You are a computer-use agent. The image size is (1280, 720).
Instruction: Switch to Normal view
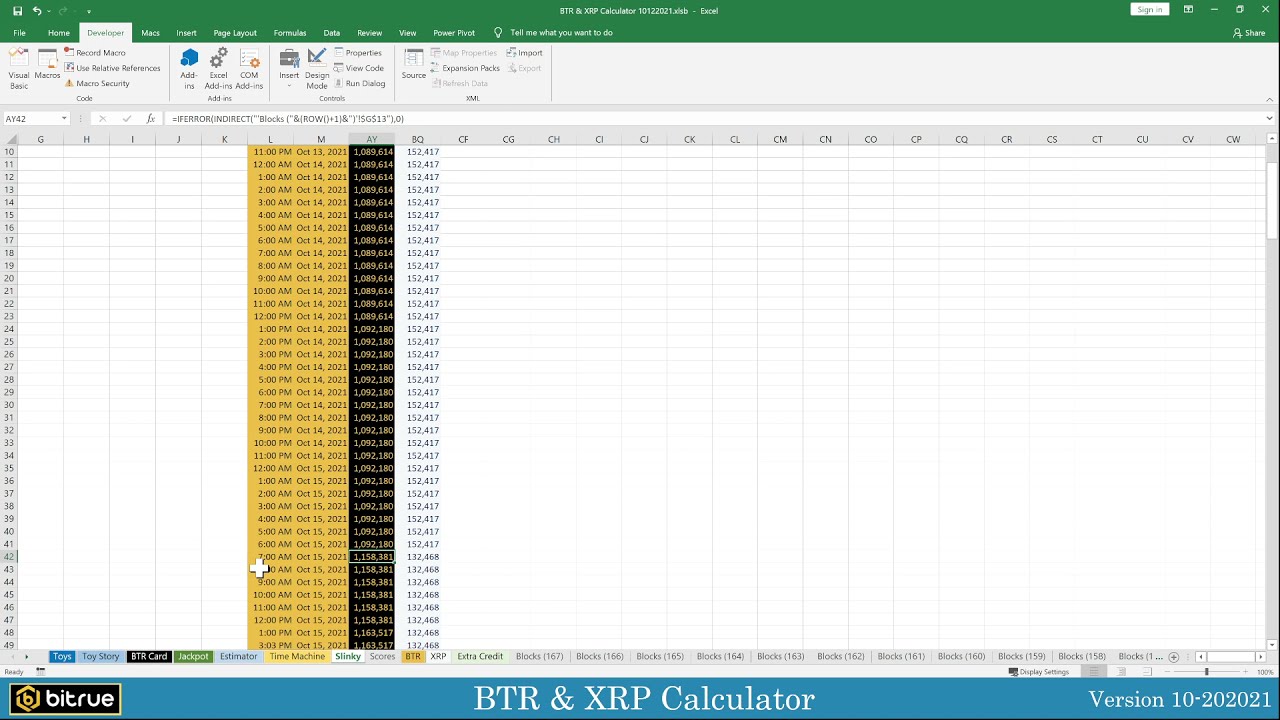pos(1094,672)
